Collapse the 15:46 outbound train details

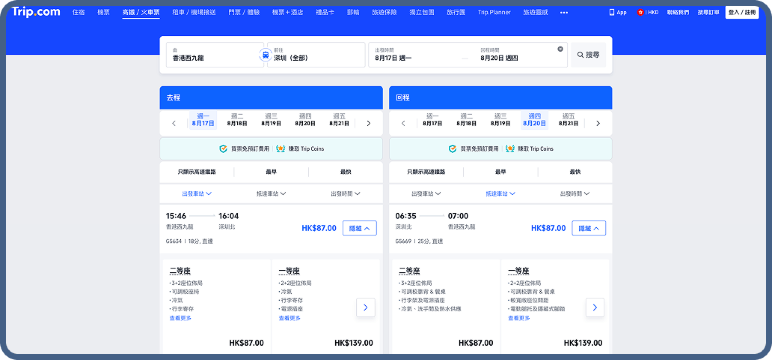pos(359,228)
